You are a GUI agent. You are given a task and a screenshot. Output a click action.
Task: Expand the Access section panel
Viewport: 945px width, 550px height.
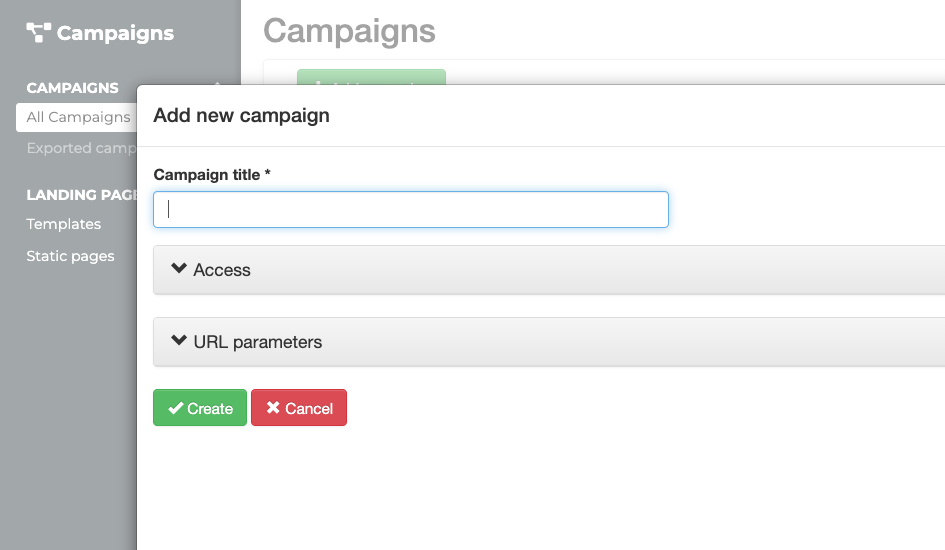click(x=549, y=270)
